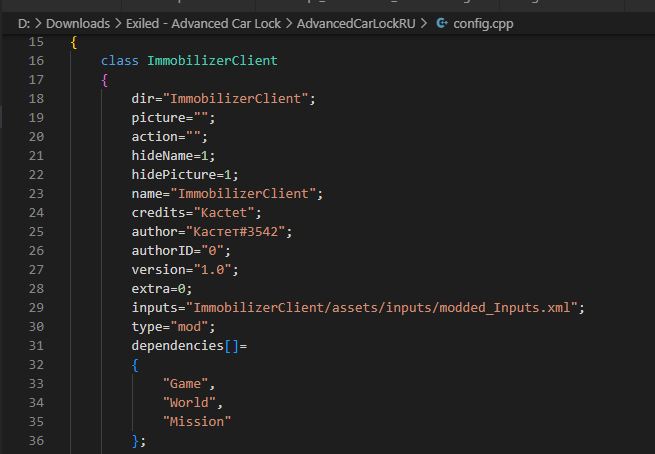This screenshot has height=454, width=655.
Task: Click the picture="" line
Action: tap(173, 118)
